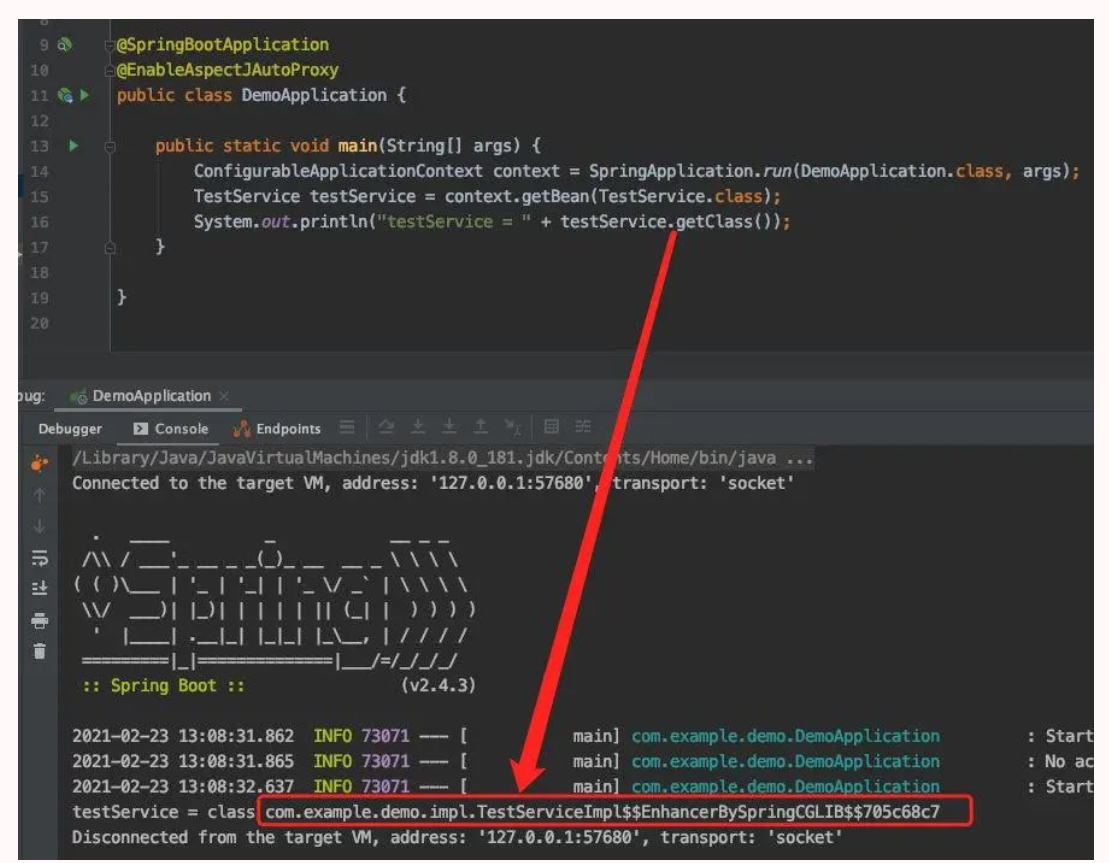Run DemoApplication class from line 11 gutter arrow
Viewport: 1109px width, 863px height.
(x=85, y=95)
